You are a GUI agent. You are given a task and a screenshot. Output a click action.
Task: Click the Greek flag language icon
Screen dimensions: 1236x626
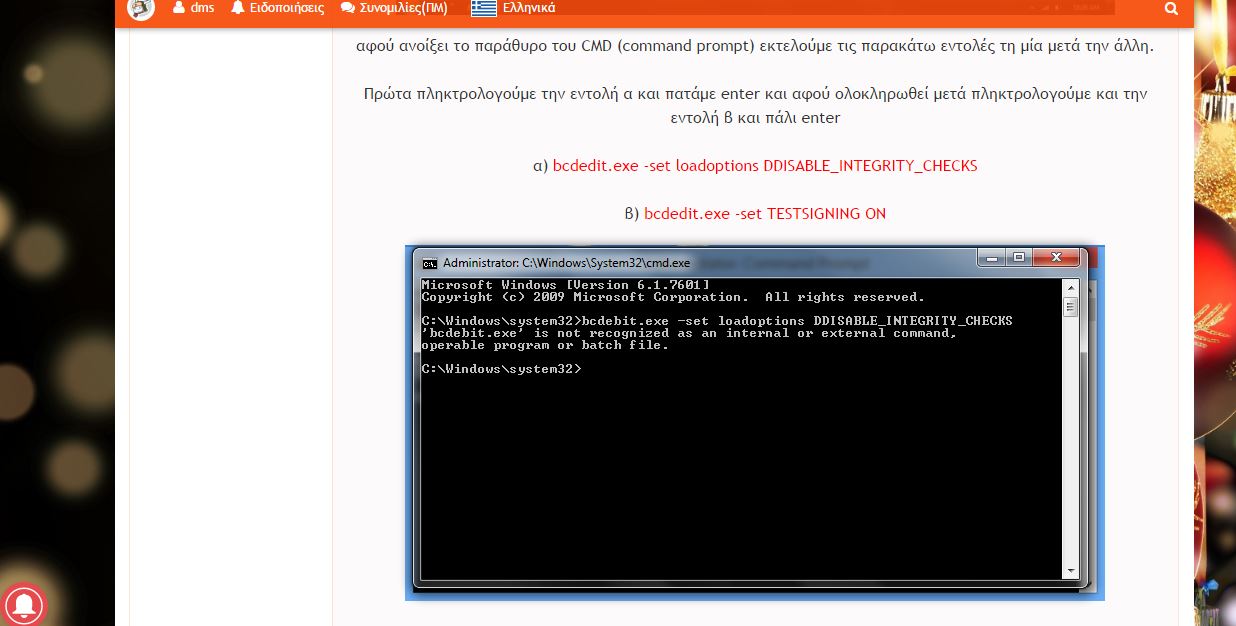tap(484, 8)
